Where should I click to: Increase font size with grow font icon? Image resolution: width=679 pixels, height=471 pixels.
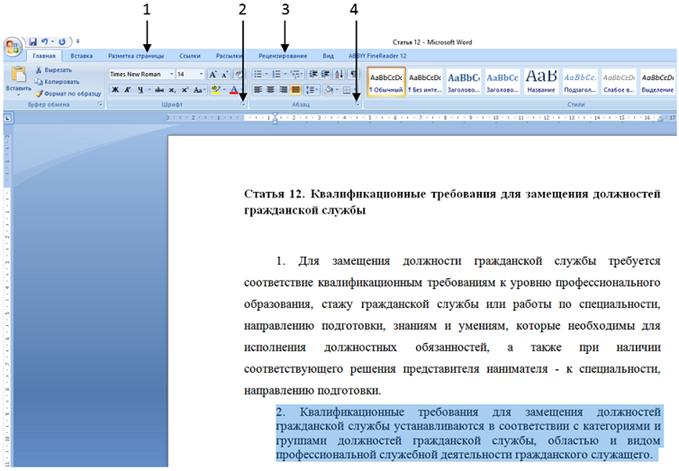point(213,74)
